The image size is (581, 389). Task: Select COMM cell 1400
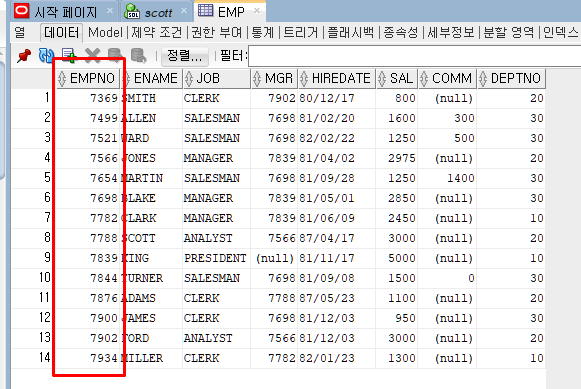click(447, 178)
